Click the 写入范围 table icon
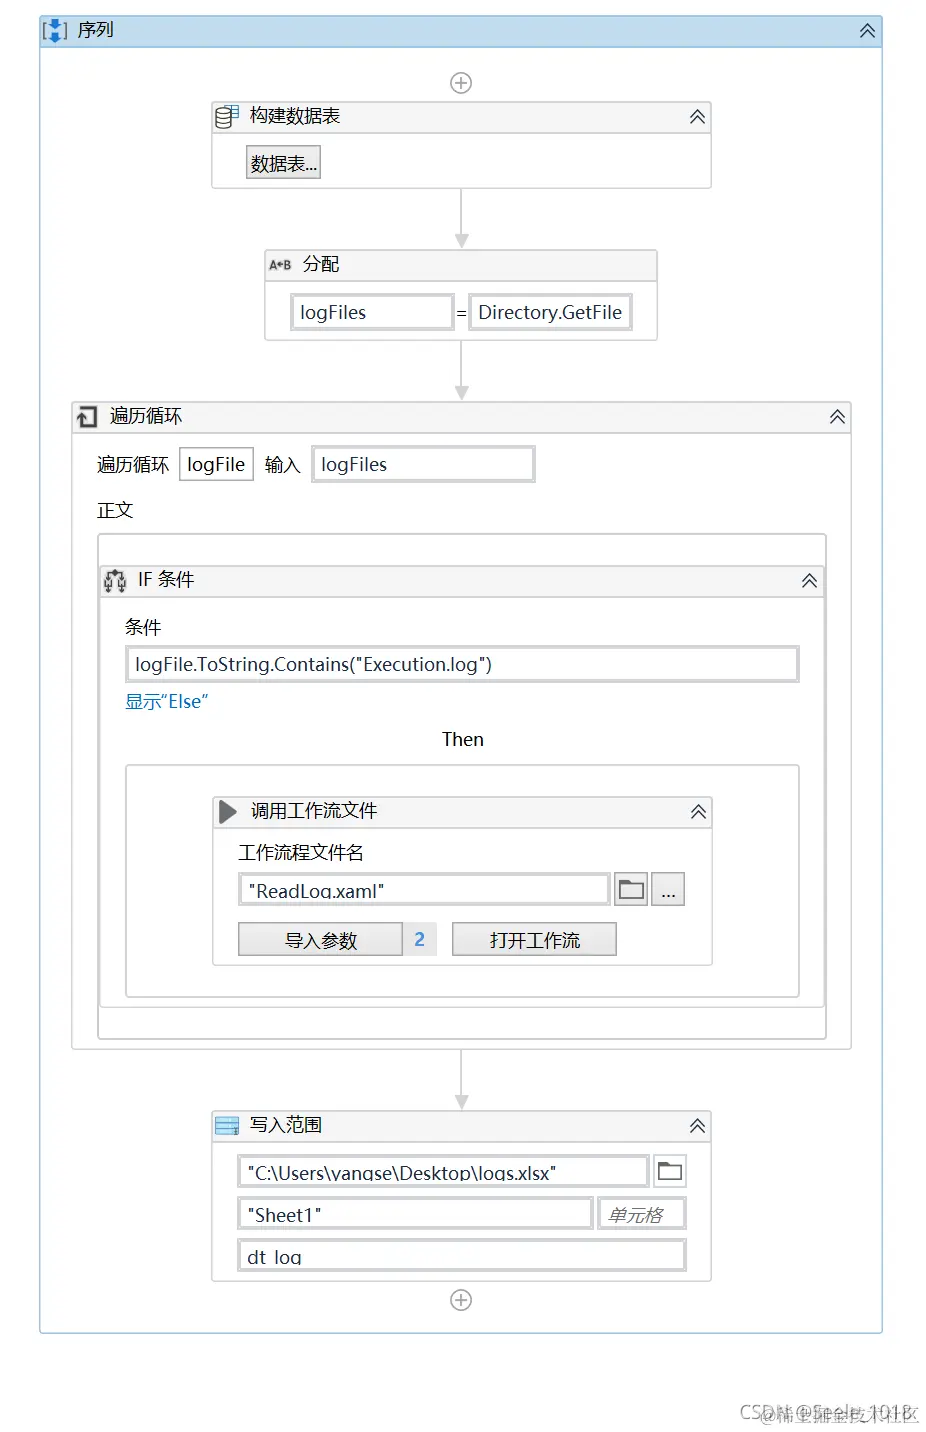The height and width of the screenshot is (1432, 926). coord(227,1126)
